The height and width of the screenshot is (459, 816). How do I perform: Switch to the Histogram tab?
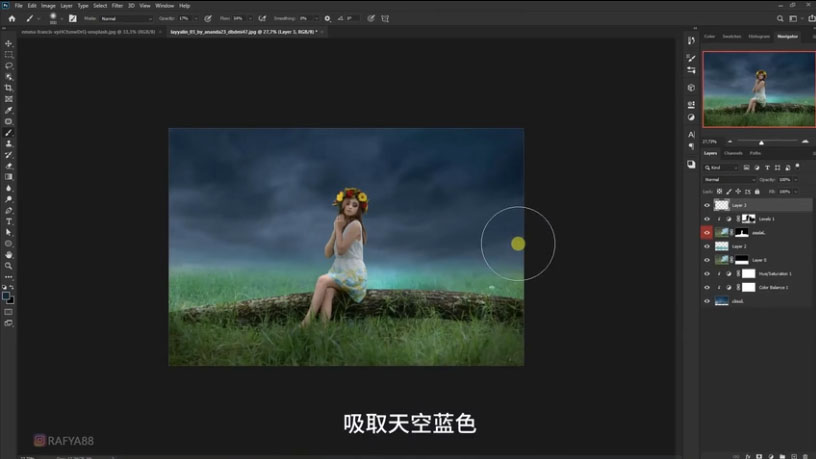pos(759,36)
